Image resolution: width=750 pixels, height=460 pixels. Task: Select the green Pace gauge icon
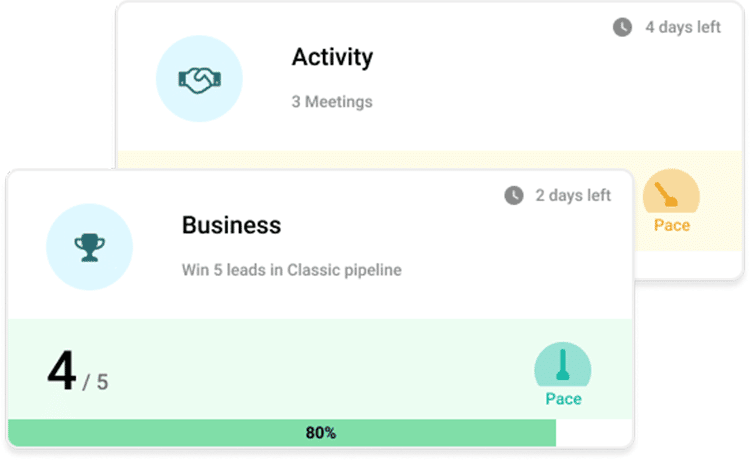coord(563,365)
